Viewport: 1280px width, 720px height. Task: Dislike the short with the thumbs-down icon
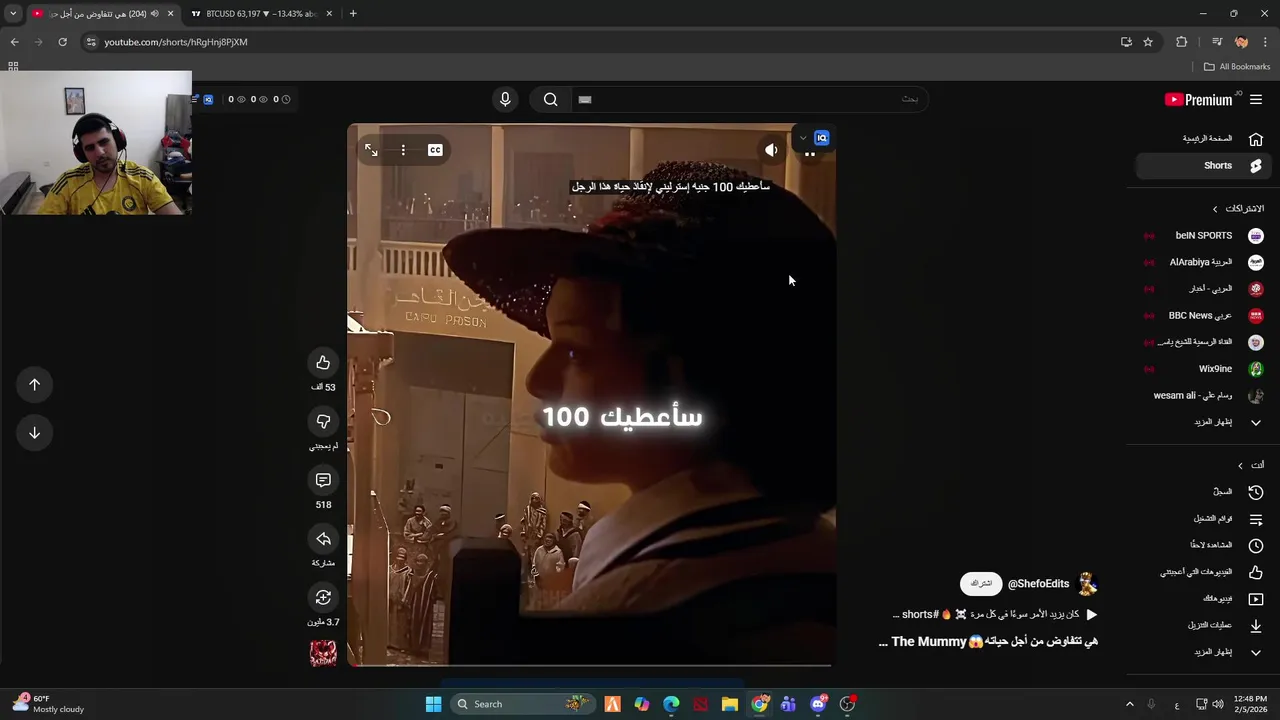(x=323, y=422)
